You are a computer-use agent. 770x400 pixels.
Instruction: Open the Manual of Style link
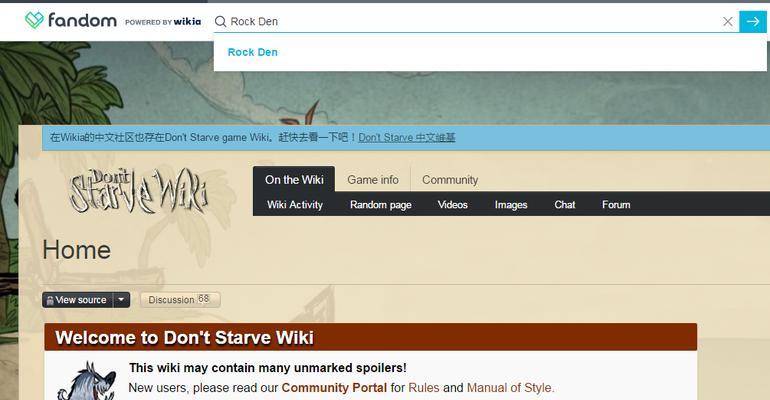(x=510, y=388)
